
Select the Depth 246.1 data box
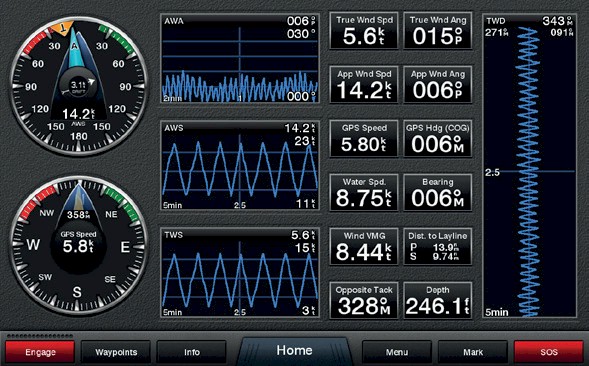(438, 301)
